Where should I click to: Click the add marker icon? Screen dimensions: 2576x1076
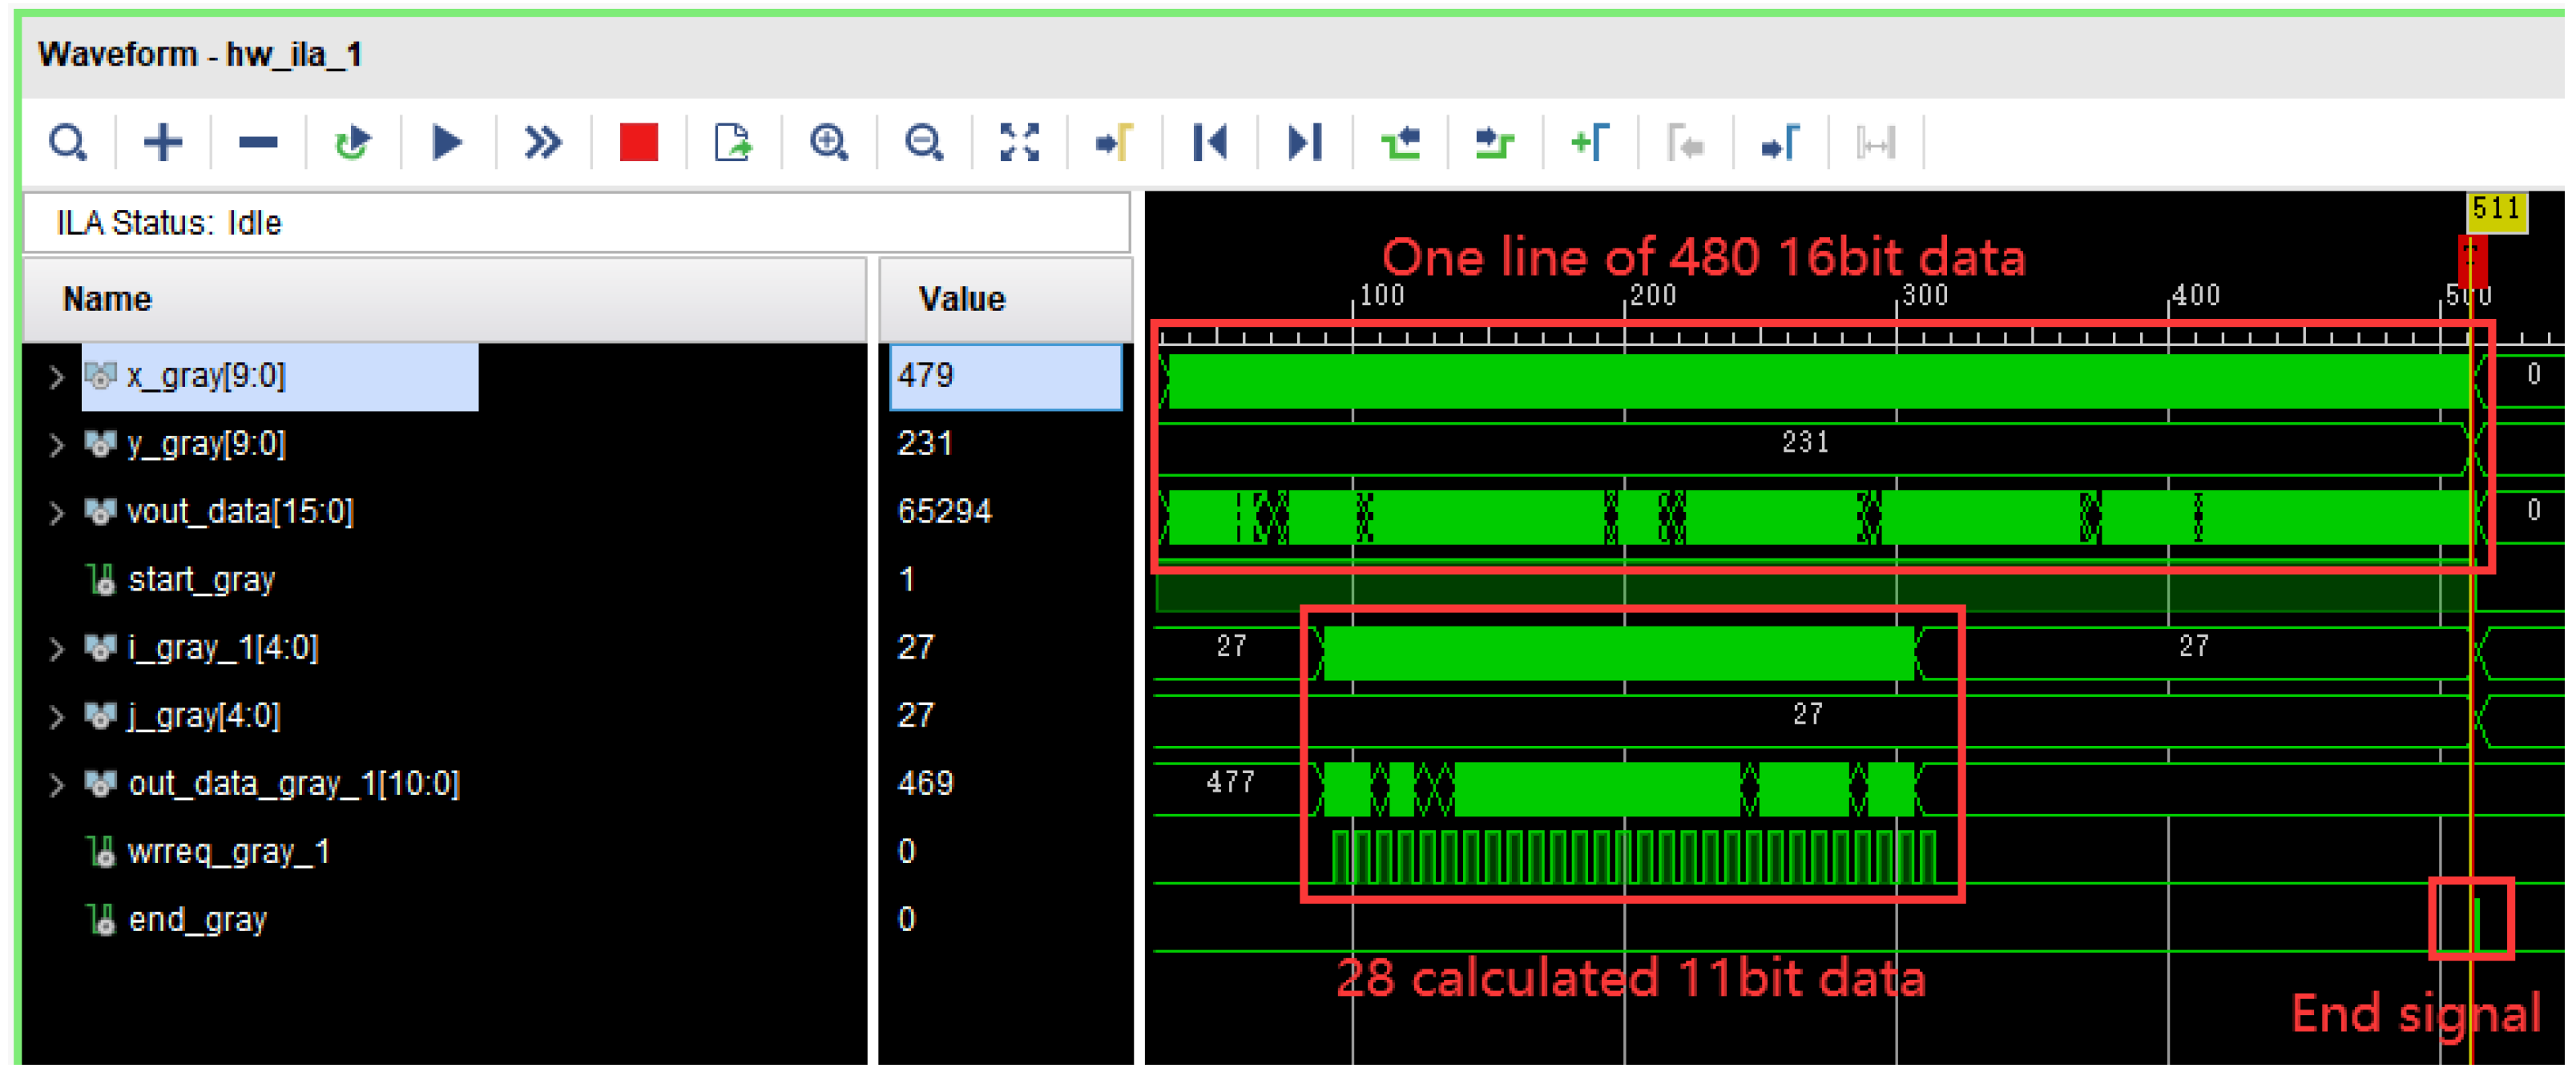1590,143
